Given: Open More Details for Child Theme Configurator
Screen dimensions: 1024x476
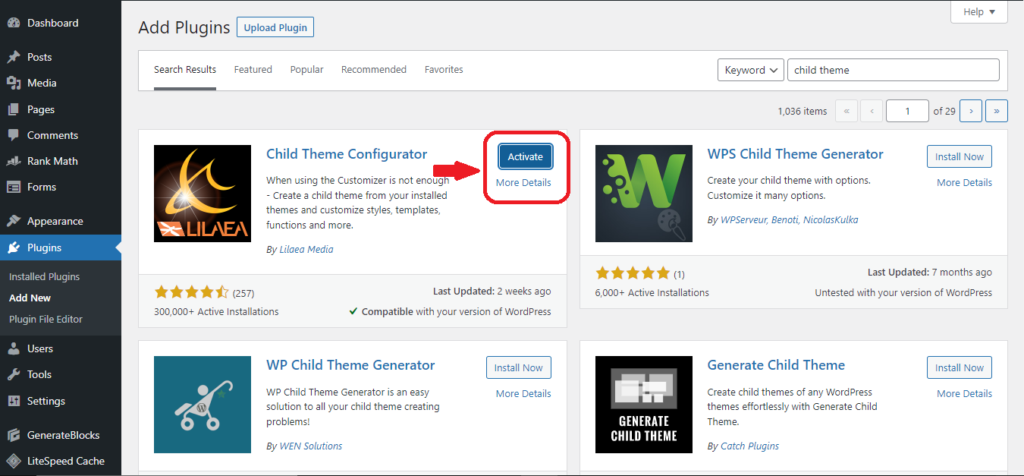Looking at the screenshot, I should pyautogui.click(x=523, y=183).
